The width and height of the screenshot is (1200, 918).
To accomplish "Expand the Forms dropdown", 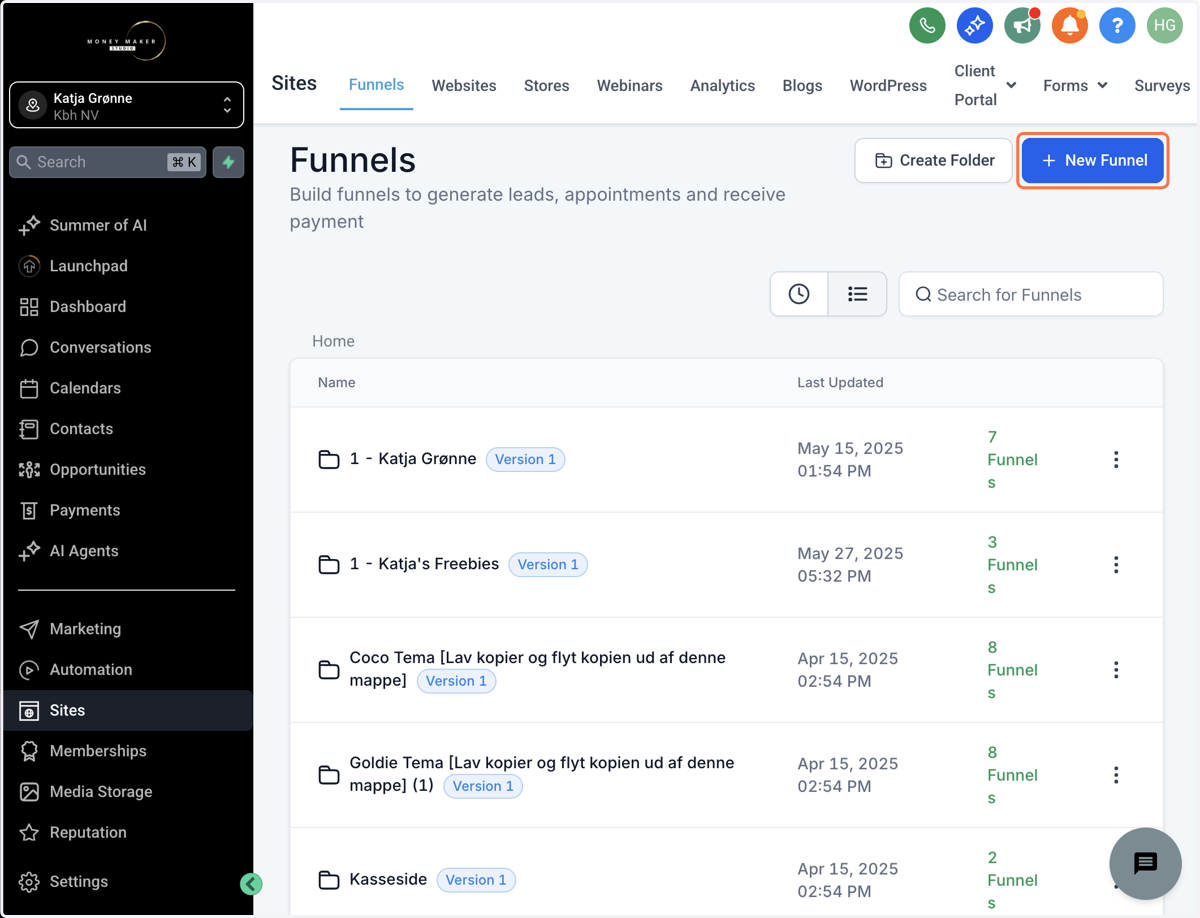I will [1075, 85].
